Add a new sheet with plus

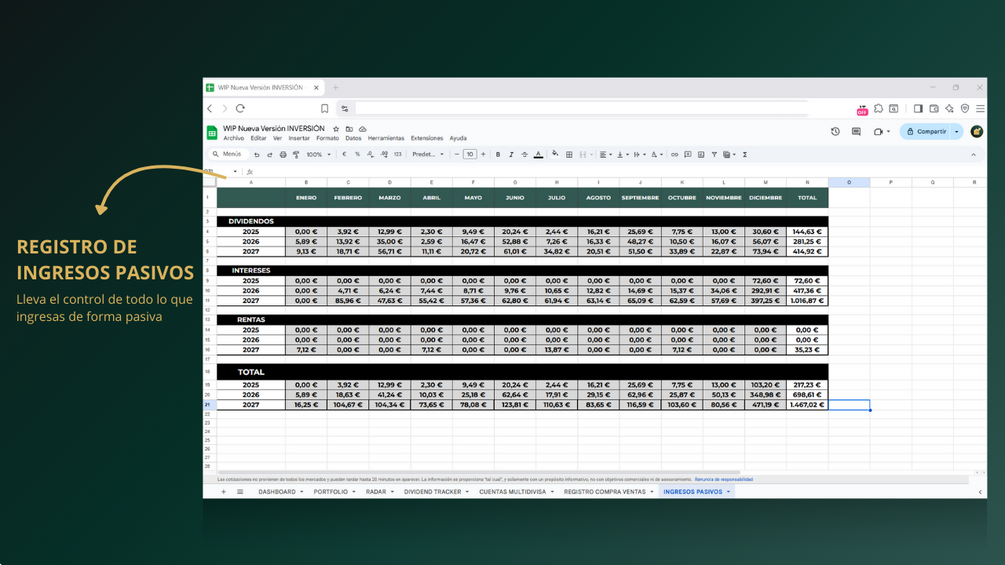[x=223, y=492]
